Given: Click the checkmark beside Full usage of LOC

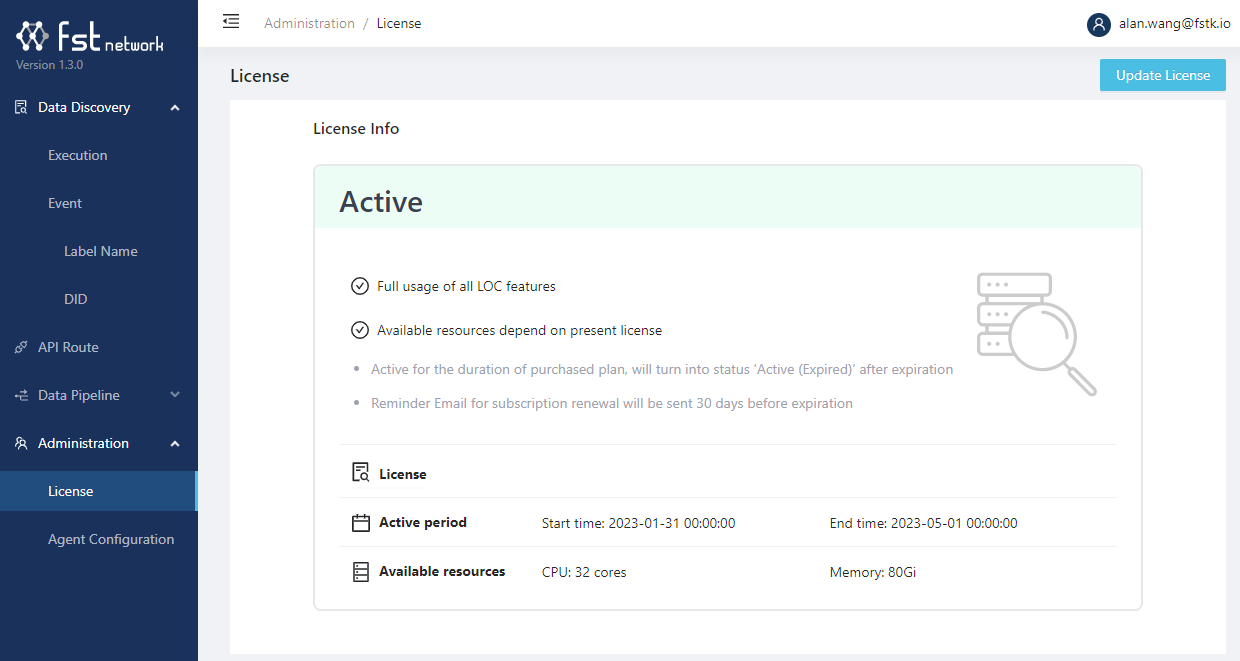Looking at the screenshot, I should (360, 286).
